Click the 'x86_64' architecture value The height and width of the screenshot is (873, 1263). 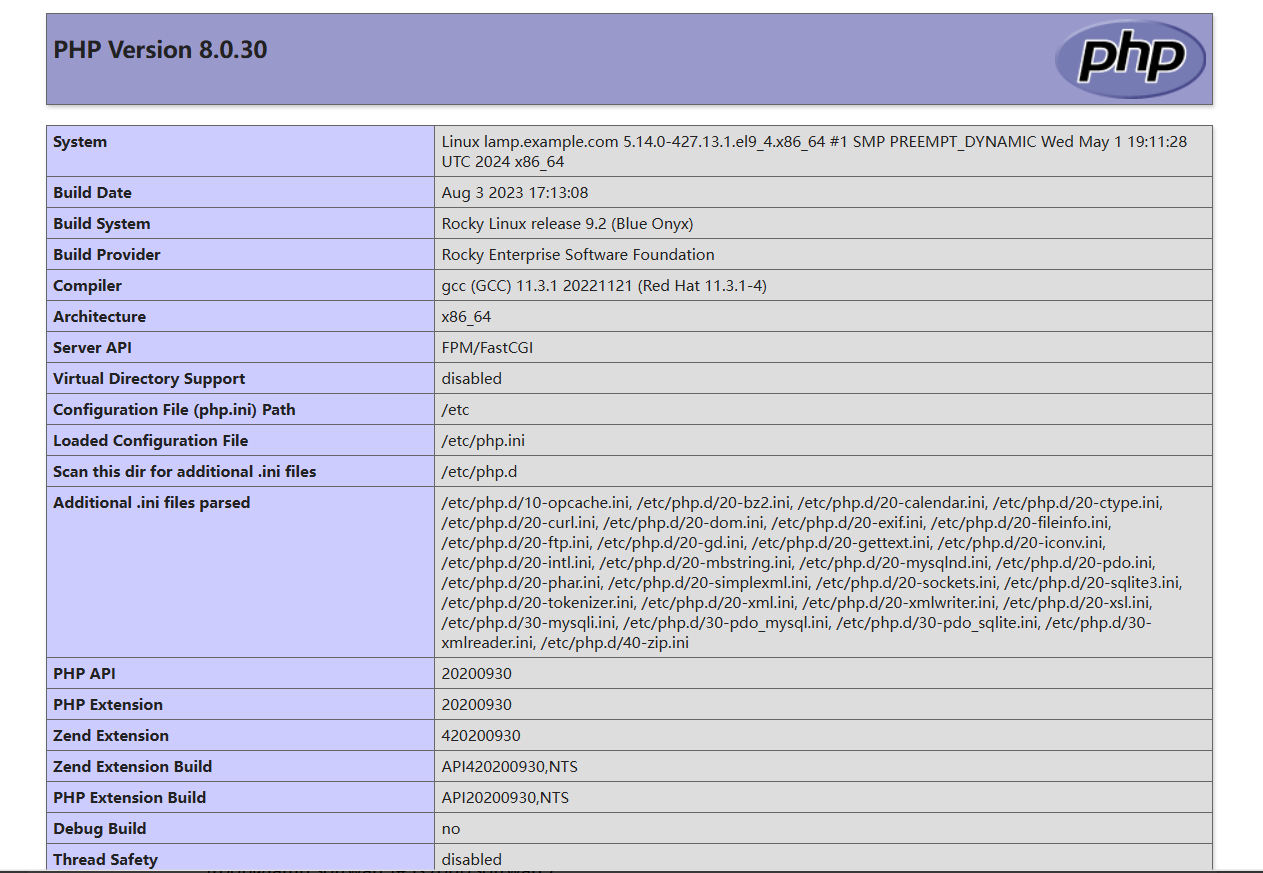(466, 317)
